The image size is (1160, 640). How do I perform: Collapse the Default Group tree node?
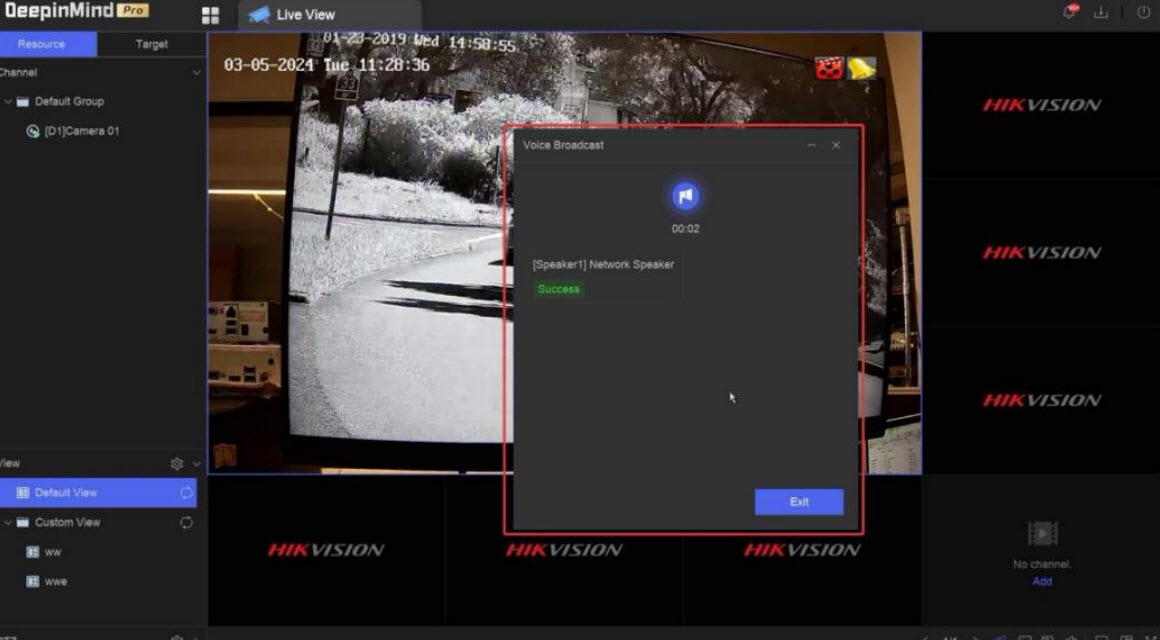click(9, 102)
